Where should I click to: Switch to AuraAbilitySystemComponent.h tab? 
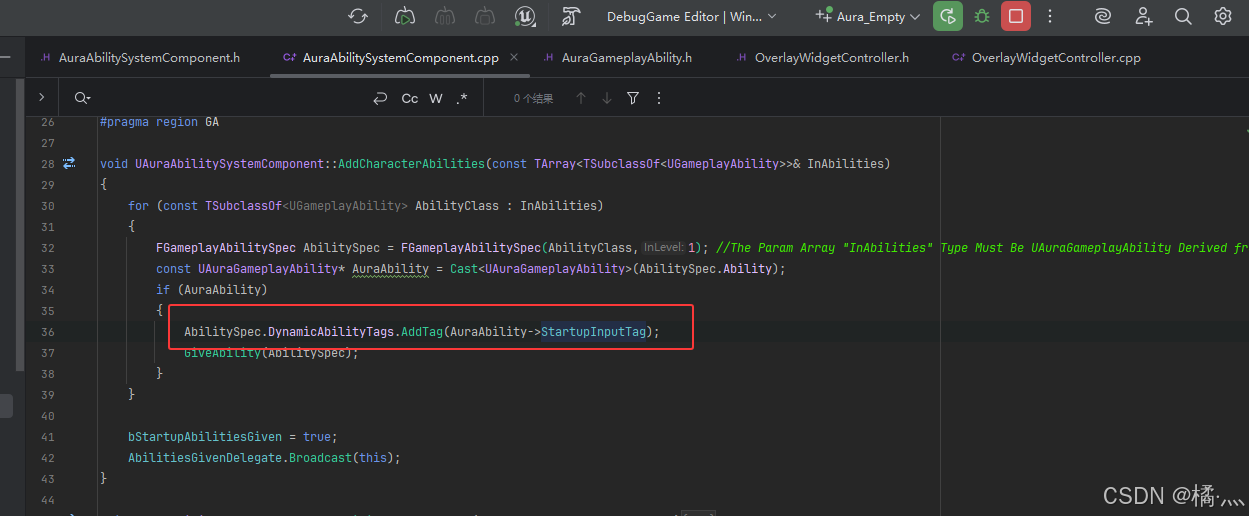(140, 58)
